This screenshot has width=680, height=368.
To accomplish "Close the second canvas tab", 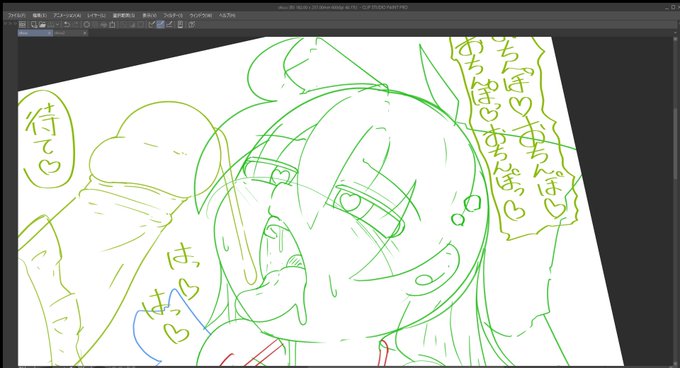I will [85, 33].
